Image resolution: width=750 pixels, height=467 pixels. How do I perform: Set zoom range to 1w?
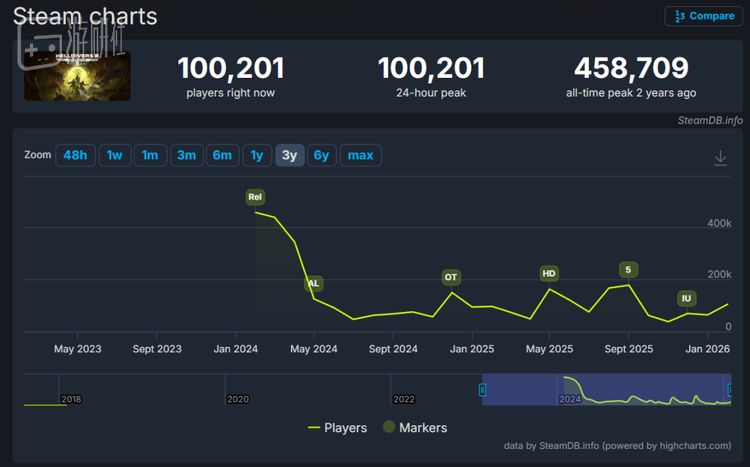point(115,155)
